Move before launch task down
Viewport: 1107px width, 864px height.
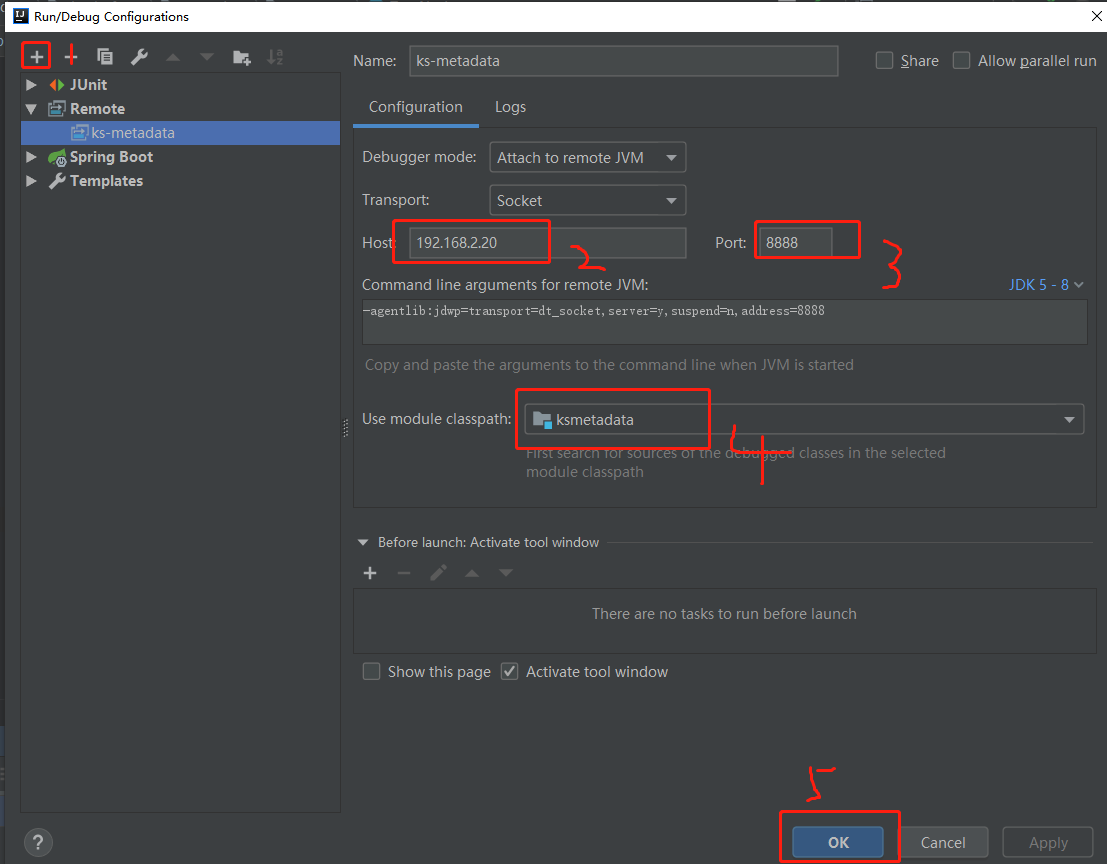pos(505,573)
